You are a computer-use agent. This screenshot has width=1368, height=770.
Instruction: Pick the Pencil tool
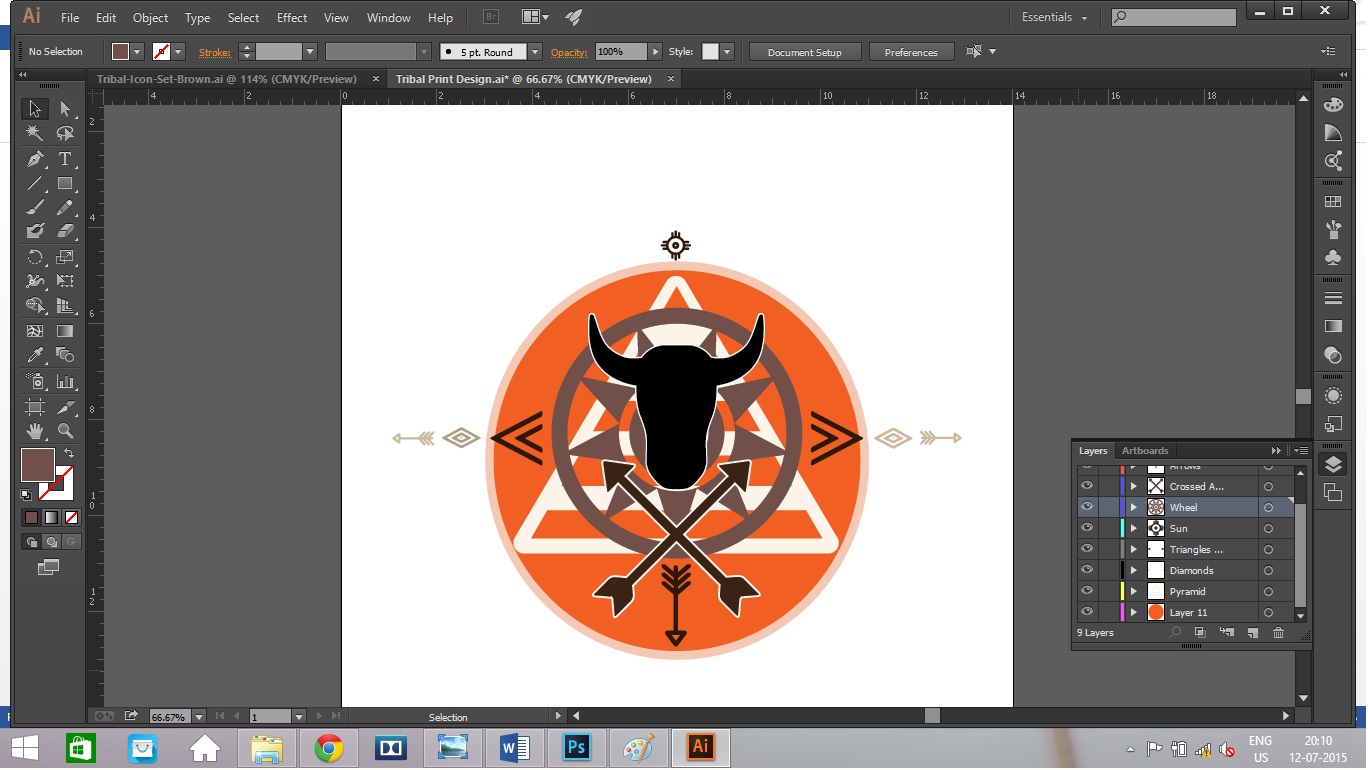tap(65, 207)
